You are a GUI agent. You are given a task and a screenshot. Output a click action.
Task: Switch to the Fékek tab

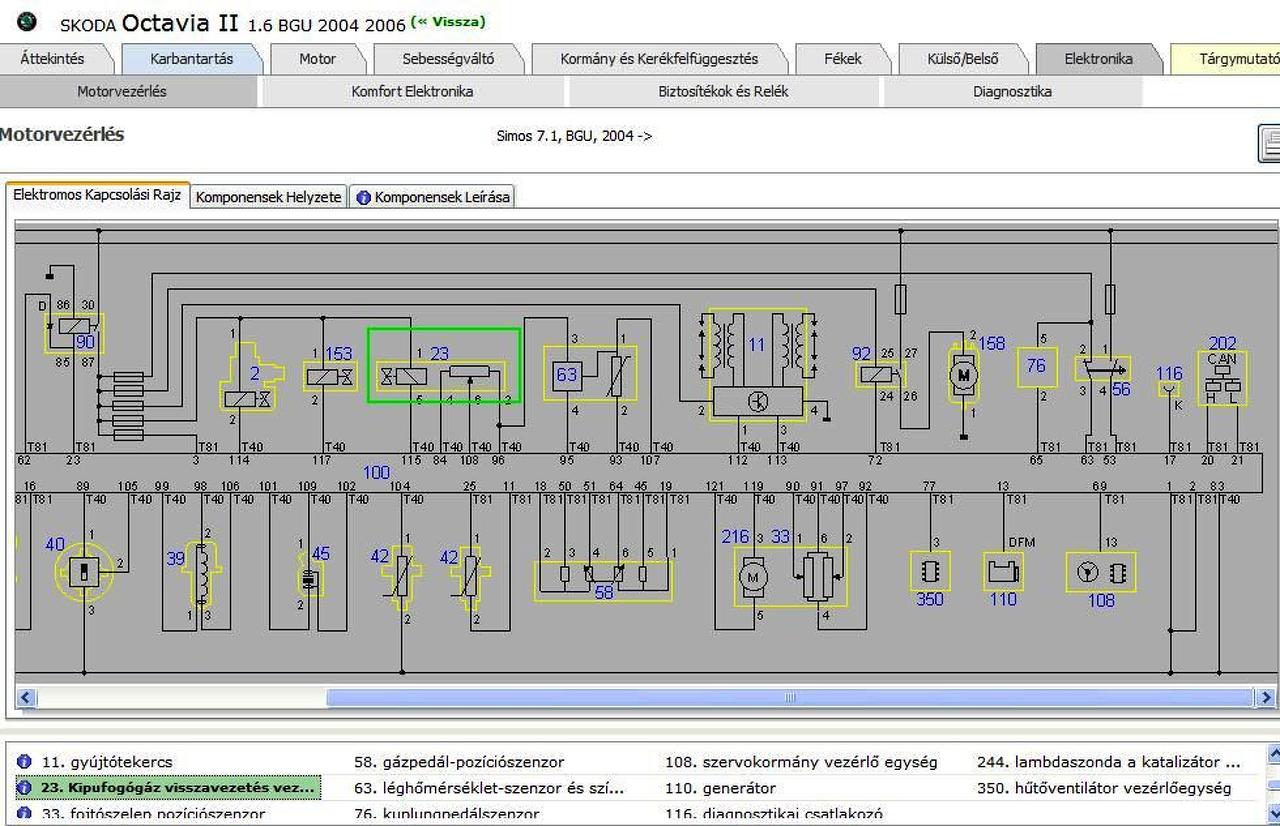tap(843, 59)
